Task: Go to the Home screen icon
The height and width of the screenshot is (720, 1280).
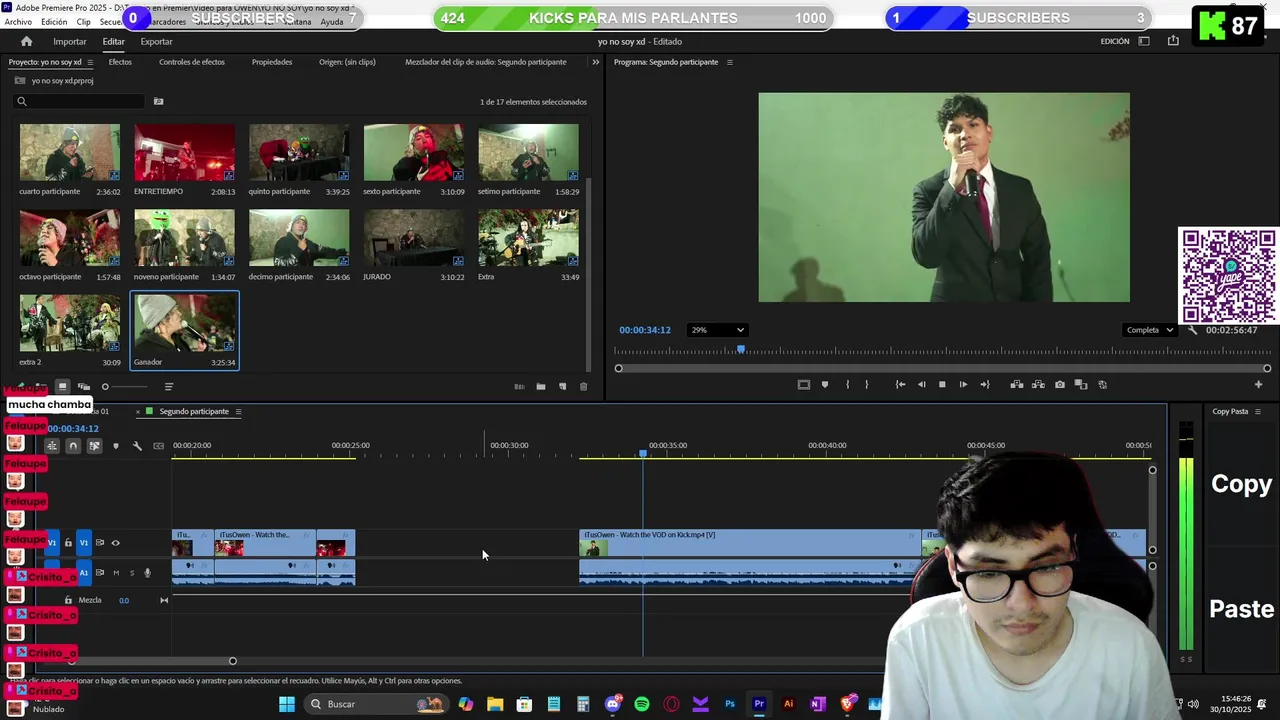Action: (x=26, y=41)
